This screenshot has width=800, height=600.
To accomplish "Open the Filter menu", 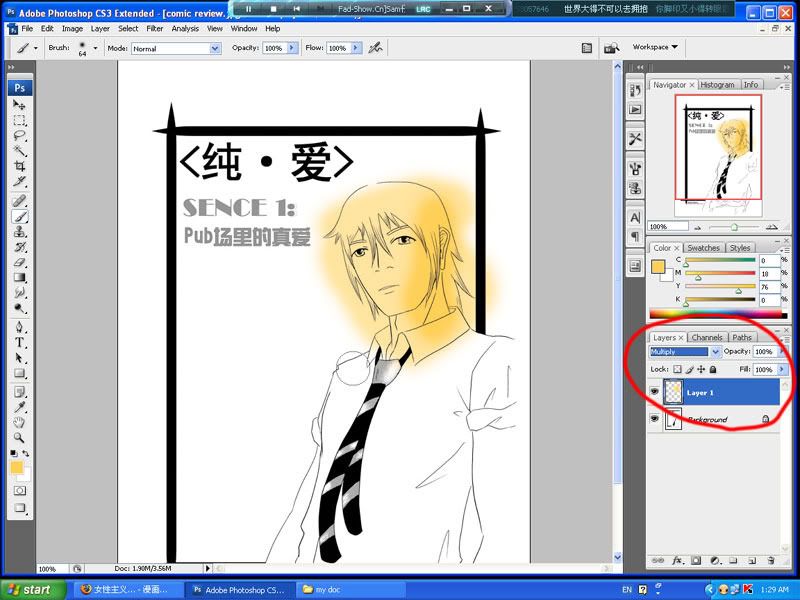I will (155, 29).
